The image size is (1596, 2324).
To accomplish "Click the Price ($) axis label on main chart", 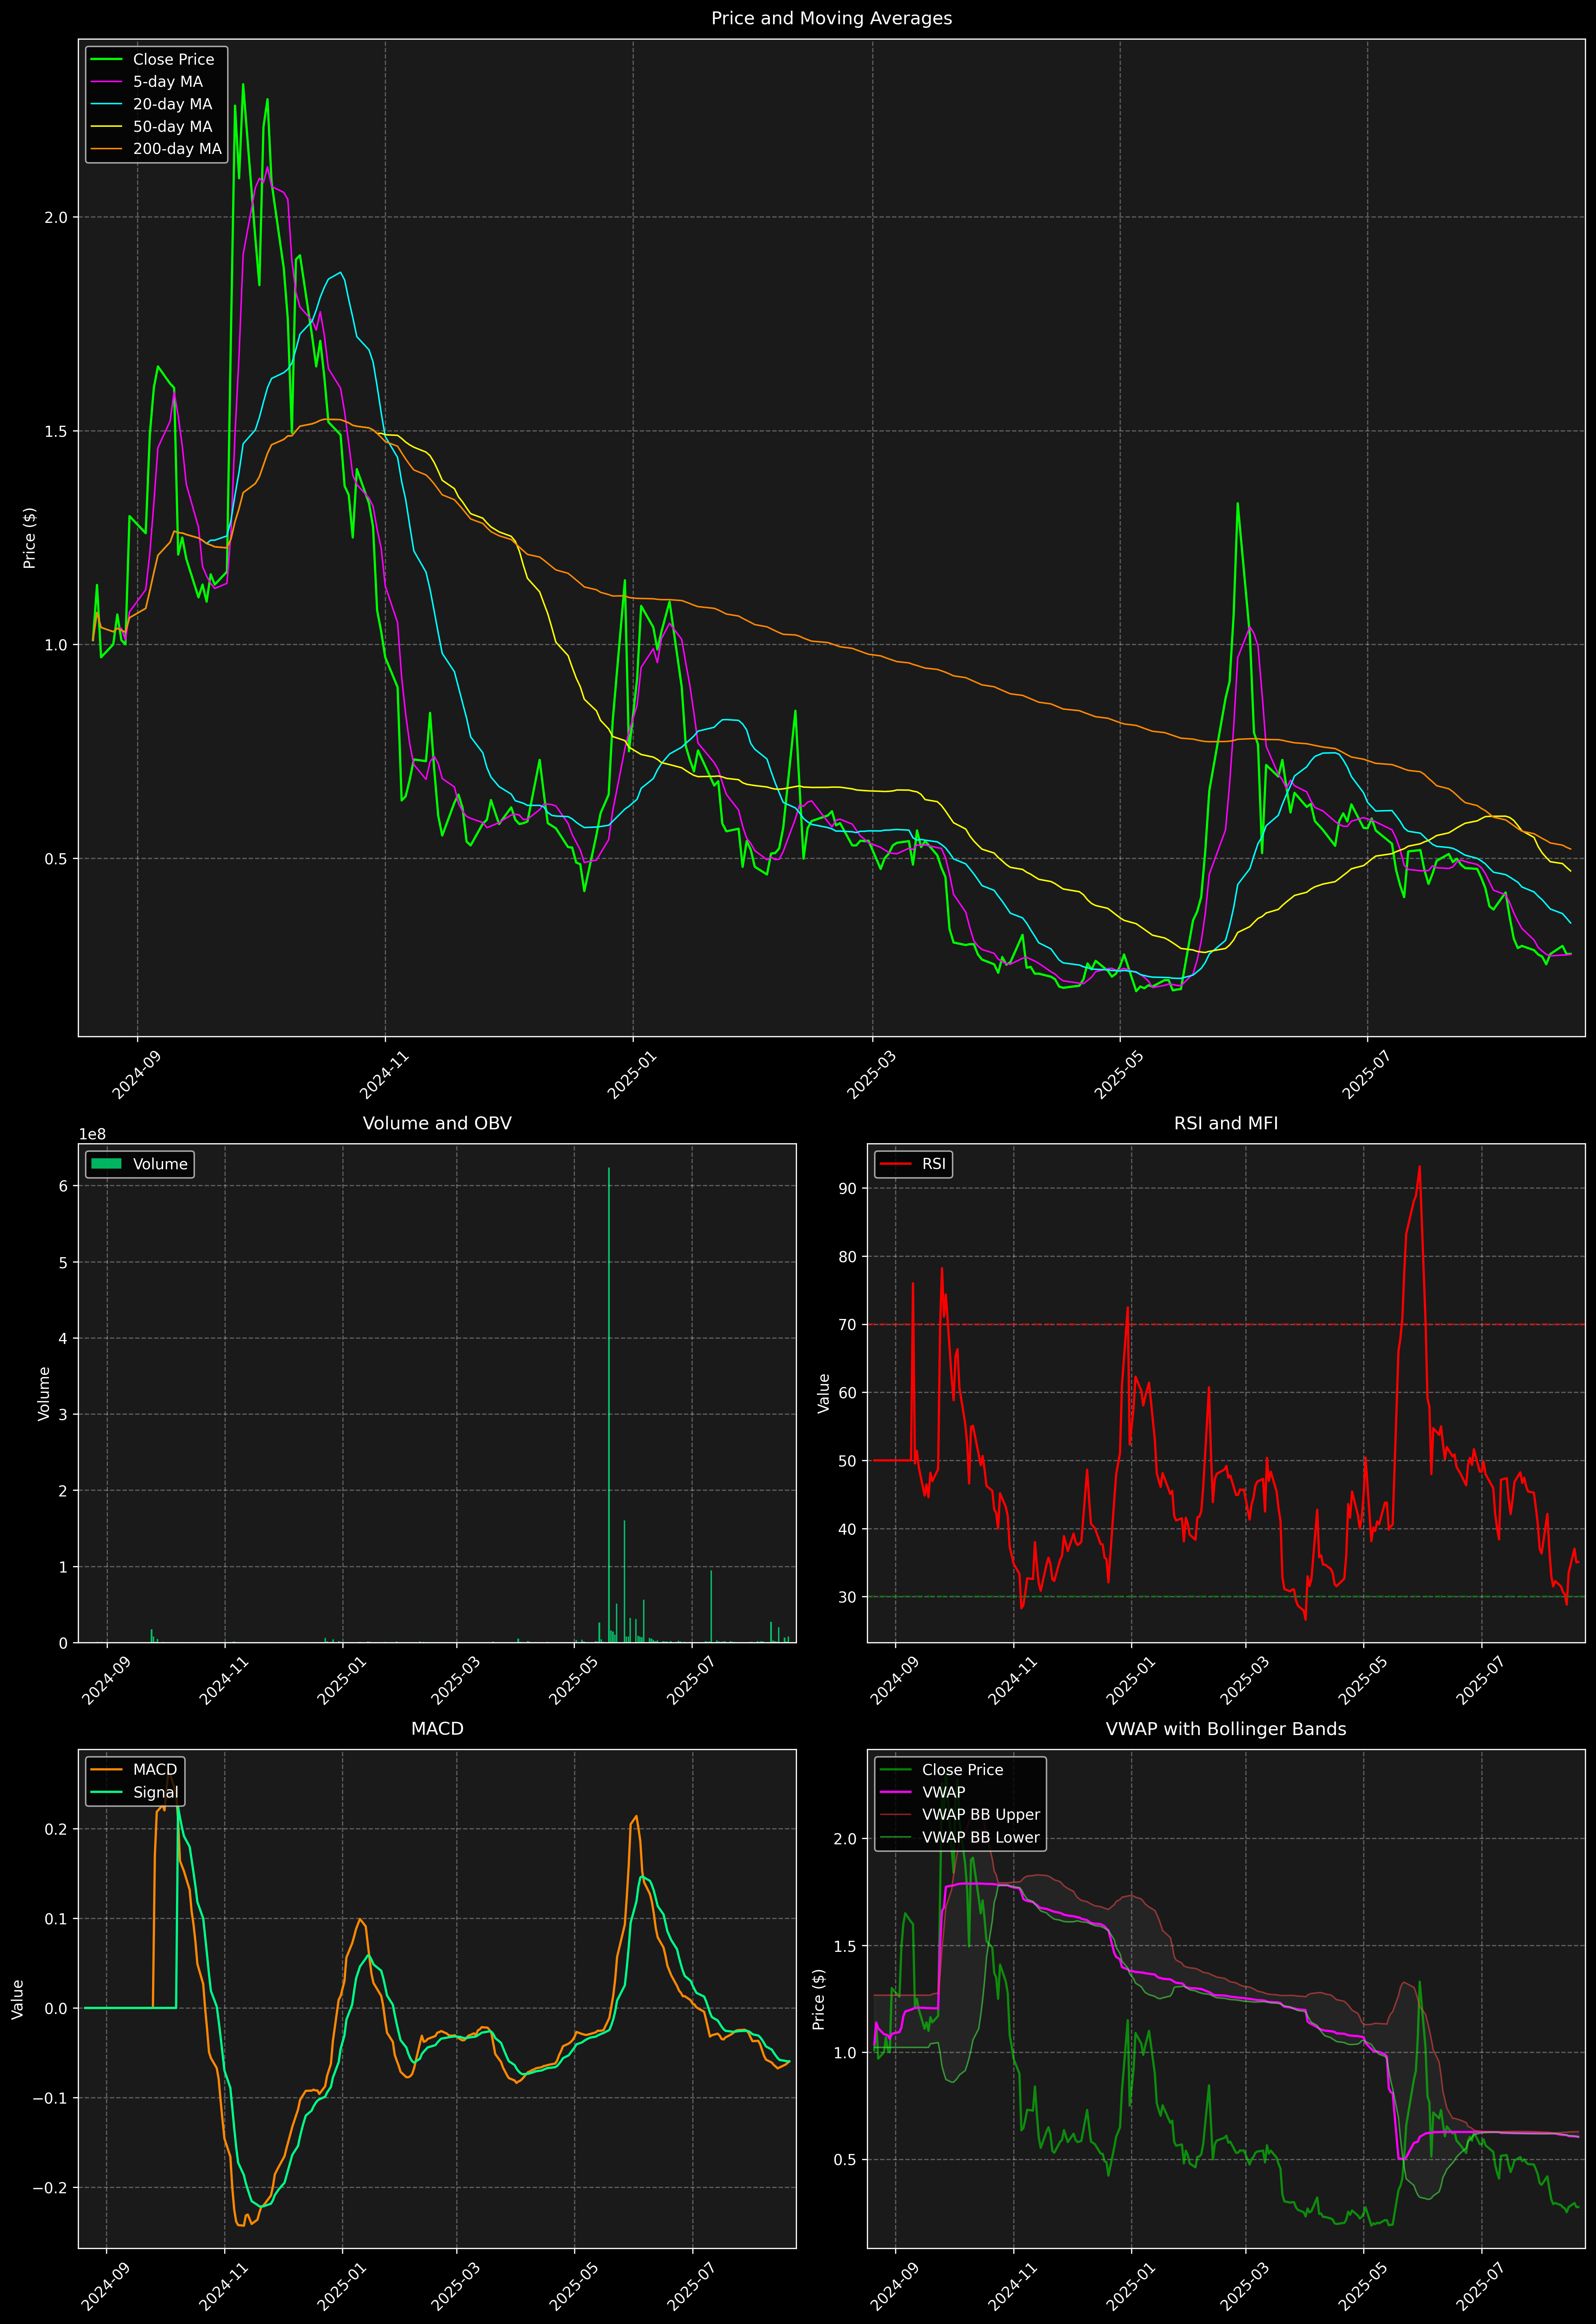I will pos(30,538).
